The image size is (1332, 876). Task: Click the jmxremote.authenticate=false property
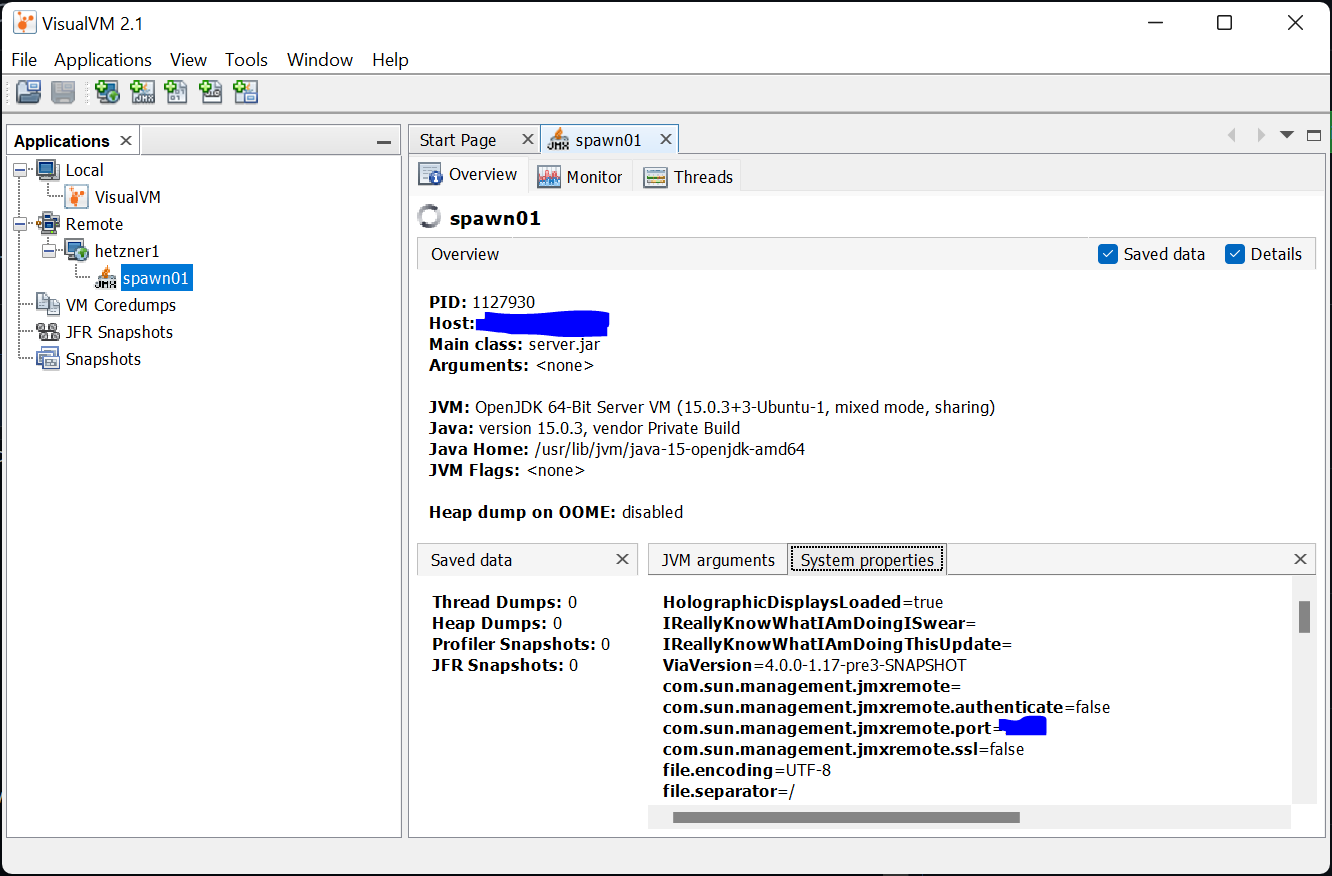[x=886, y=707]
